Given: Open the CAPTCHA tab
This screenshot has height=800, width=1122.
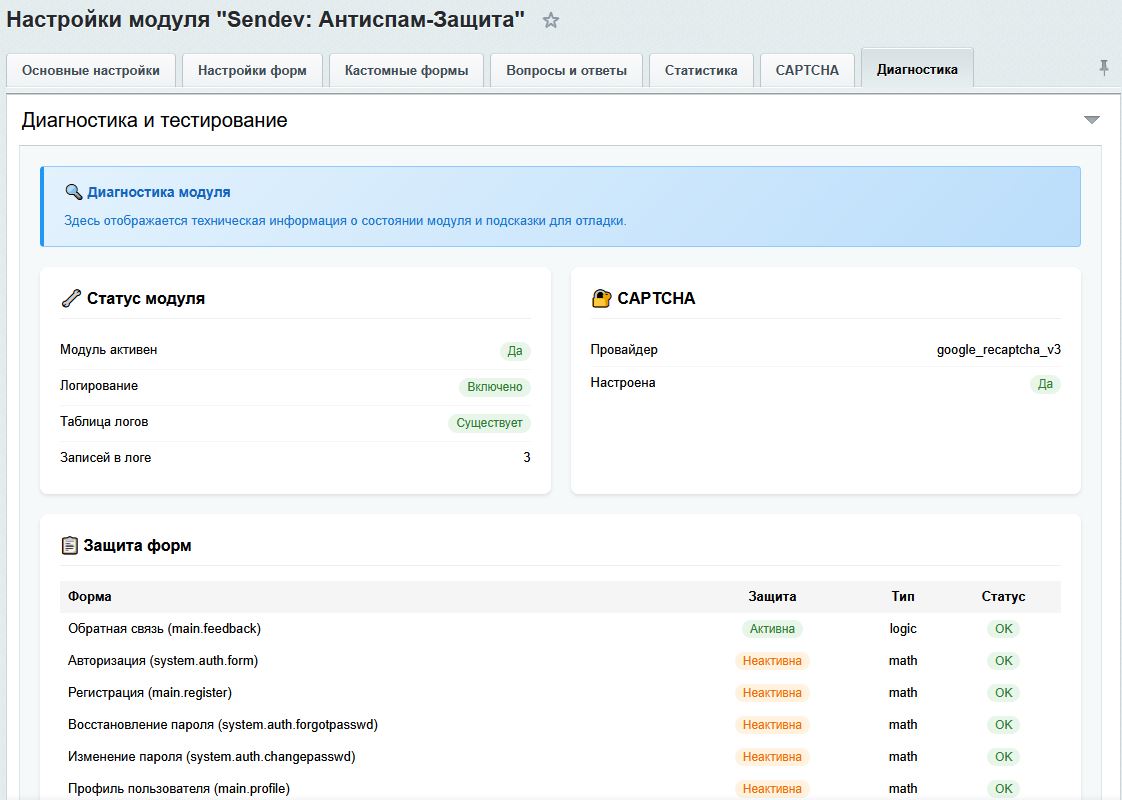Looking at the screenshot, I should pos(806,70).
